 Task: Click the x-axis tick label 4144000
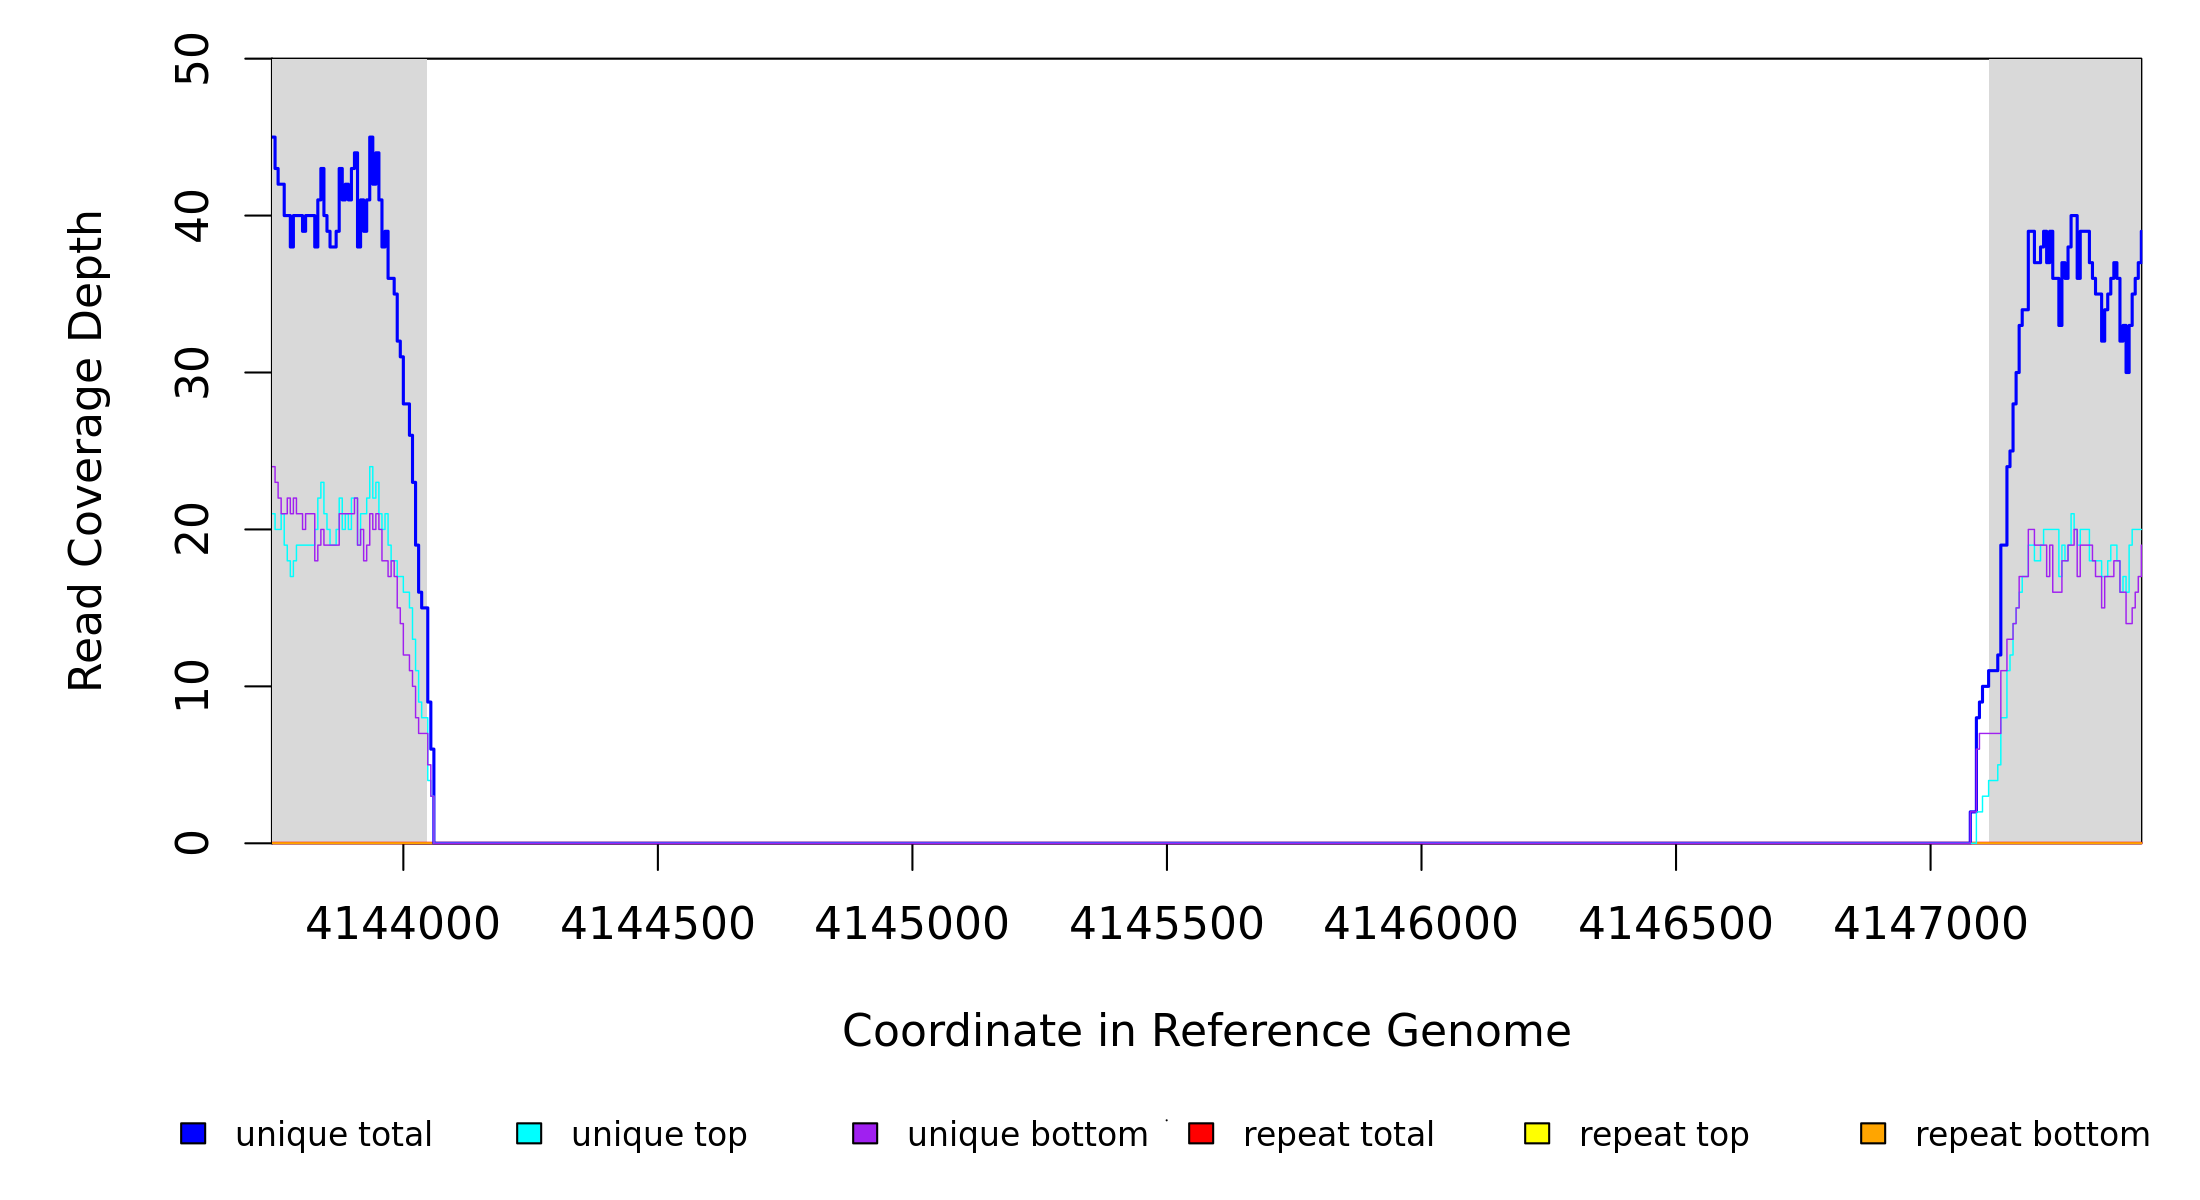402,924
